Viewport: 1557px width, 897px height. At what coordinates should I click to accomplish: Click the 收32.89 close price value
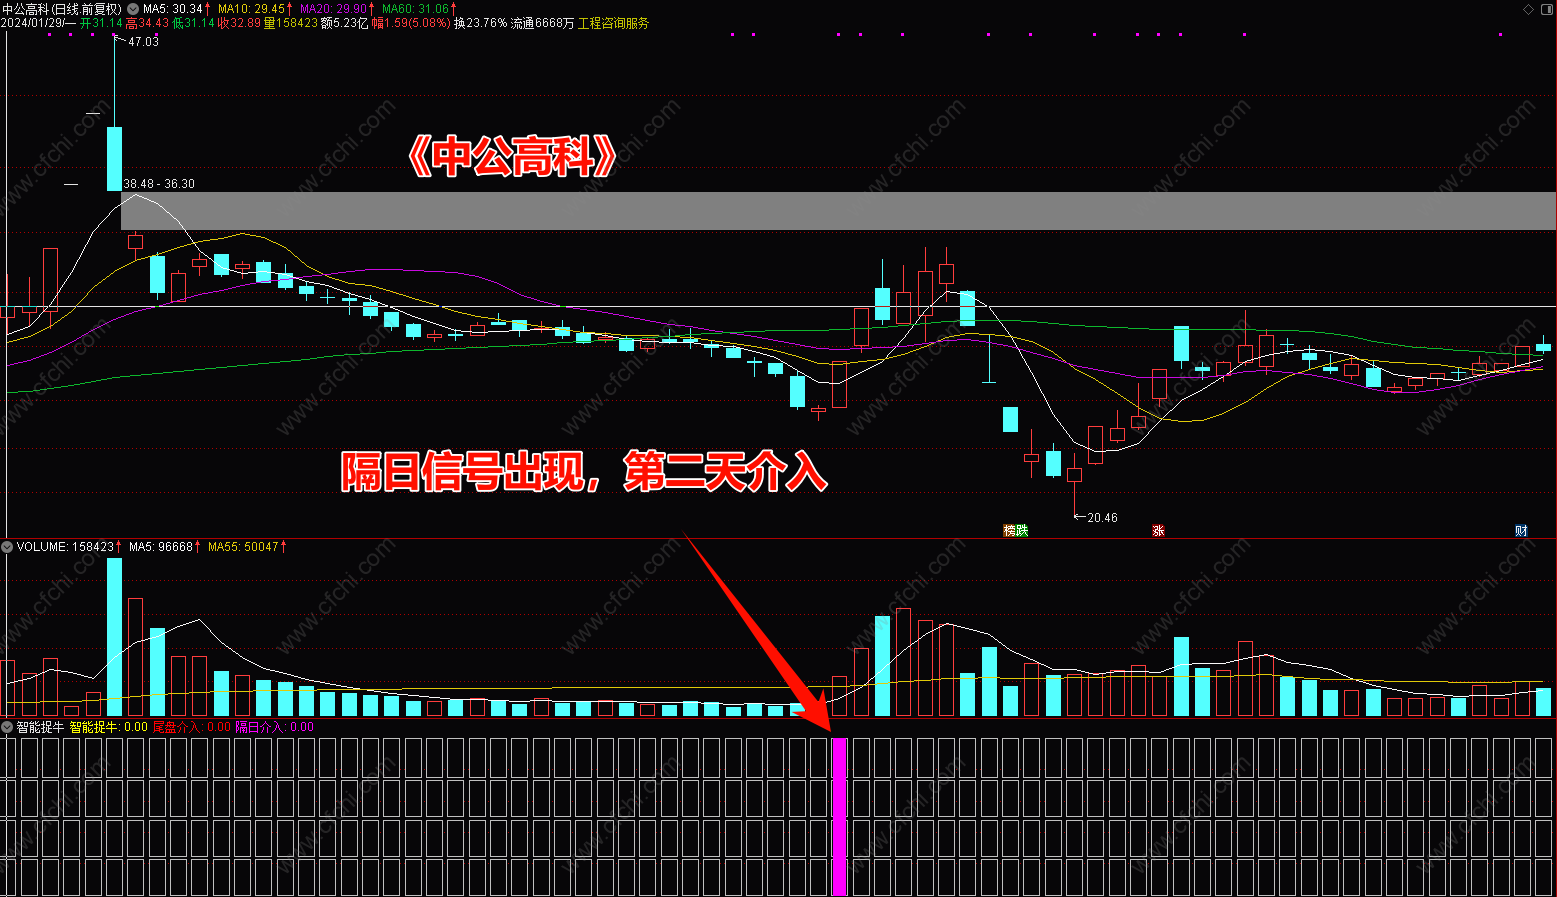click(239, 23)
